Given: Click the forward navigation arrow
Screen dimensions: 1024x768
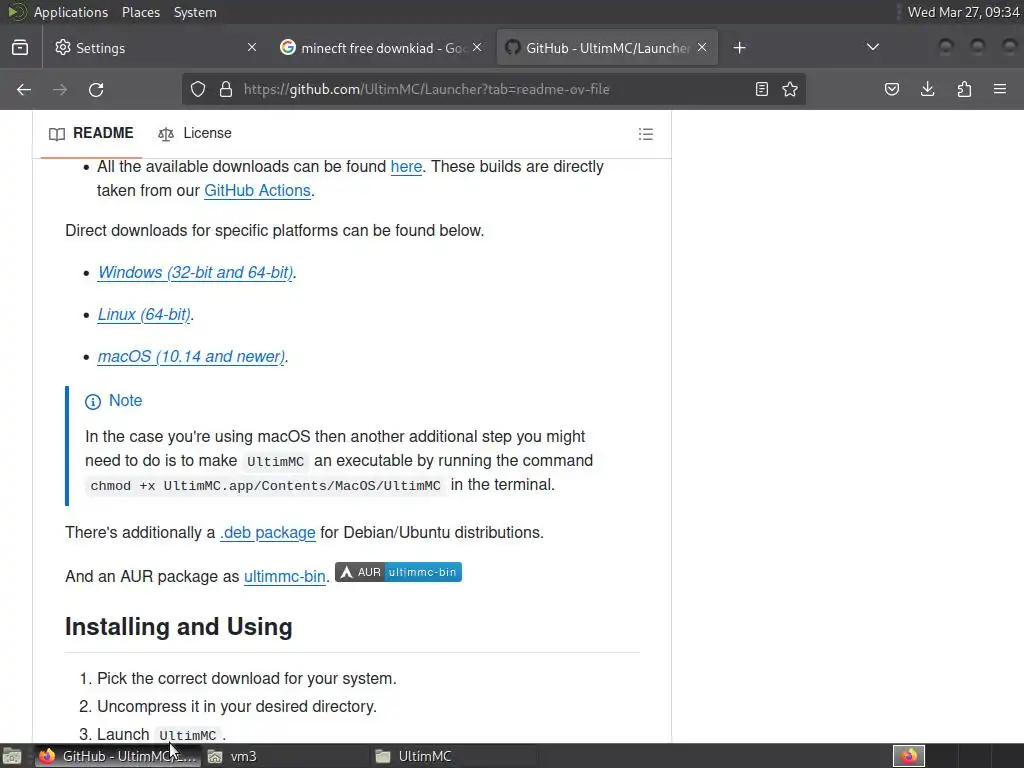Looking at the screenshot, I should click(x=60, y=89).
